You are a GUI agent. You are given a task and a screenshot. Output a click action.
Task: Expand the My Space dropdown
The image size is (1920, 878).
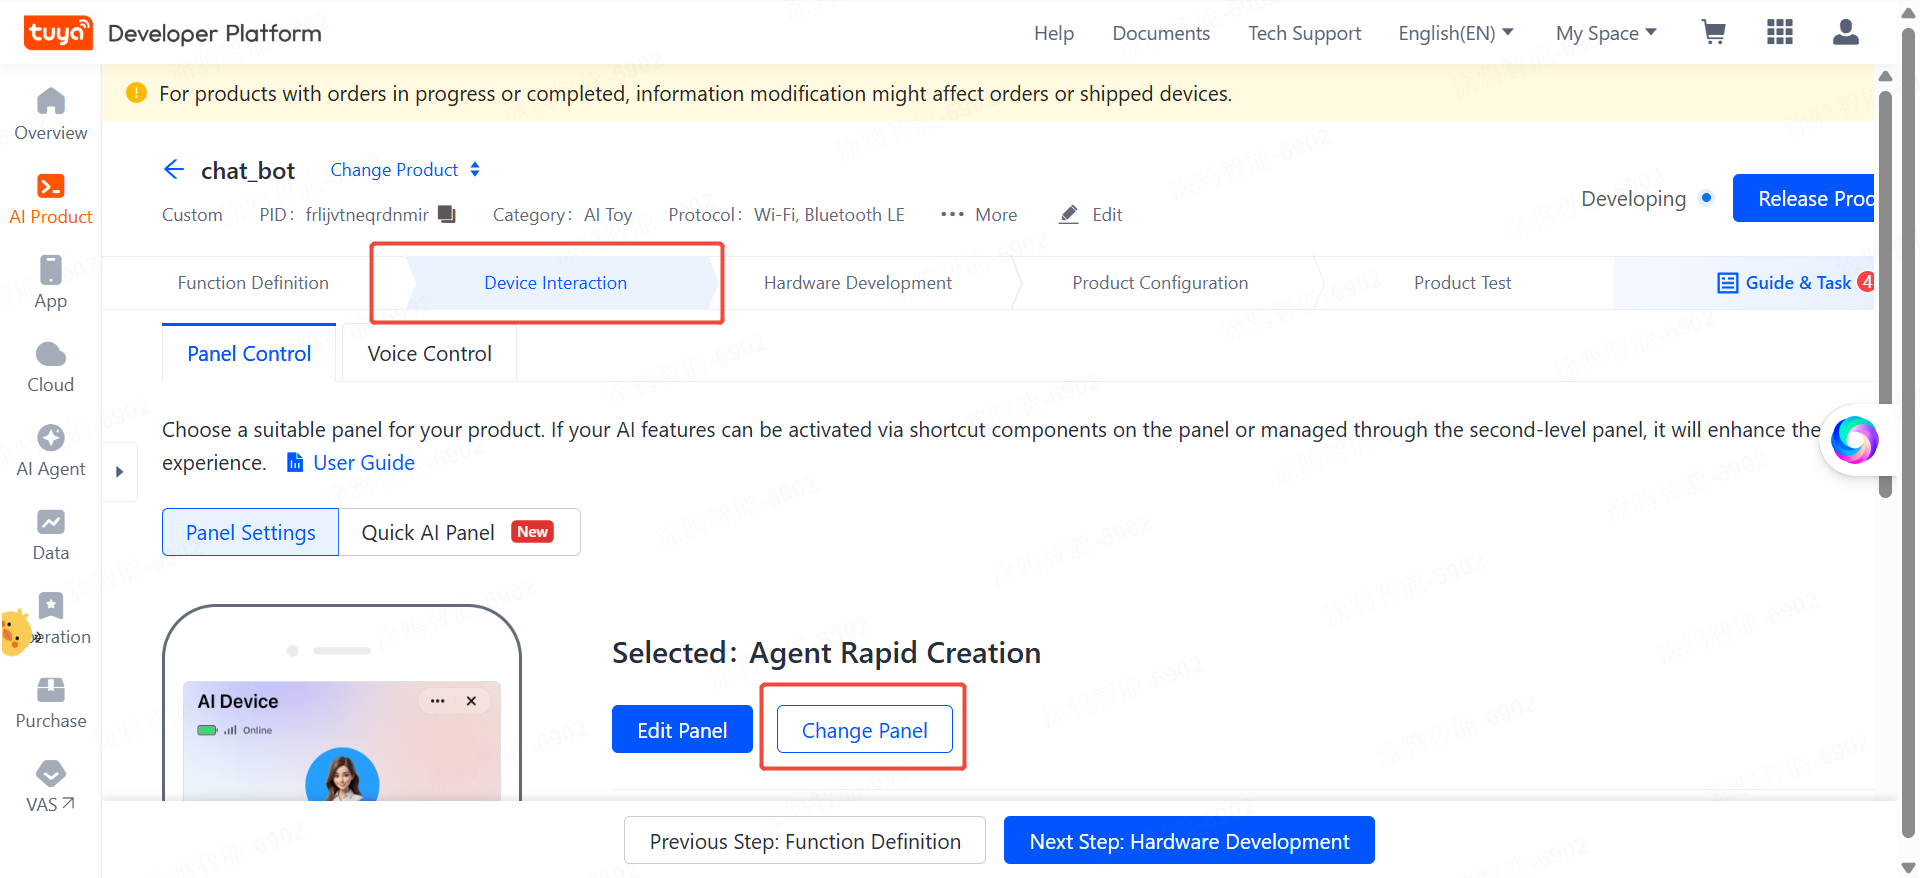pos(1606,33)
